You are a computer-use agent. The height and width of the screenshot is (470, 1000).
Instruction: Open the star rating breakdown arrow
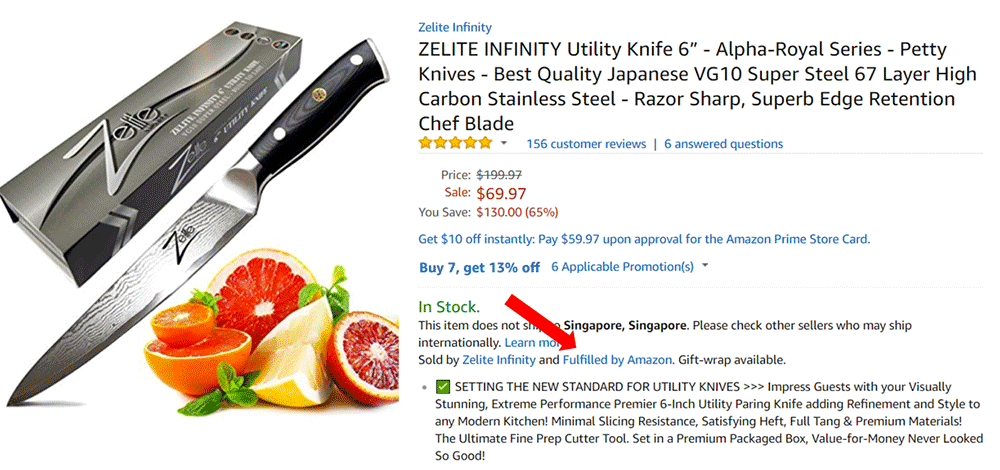pyautogui.click(x=504, y=144)
